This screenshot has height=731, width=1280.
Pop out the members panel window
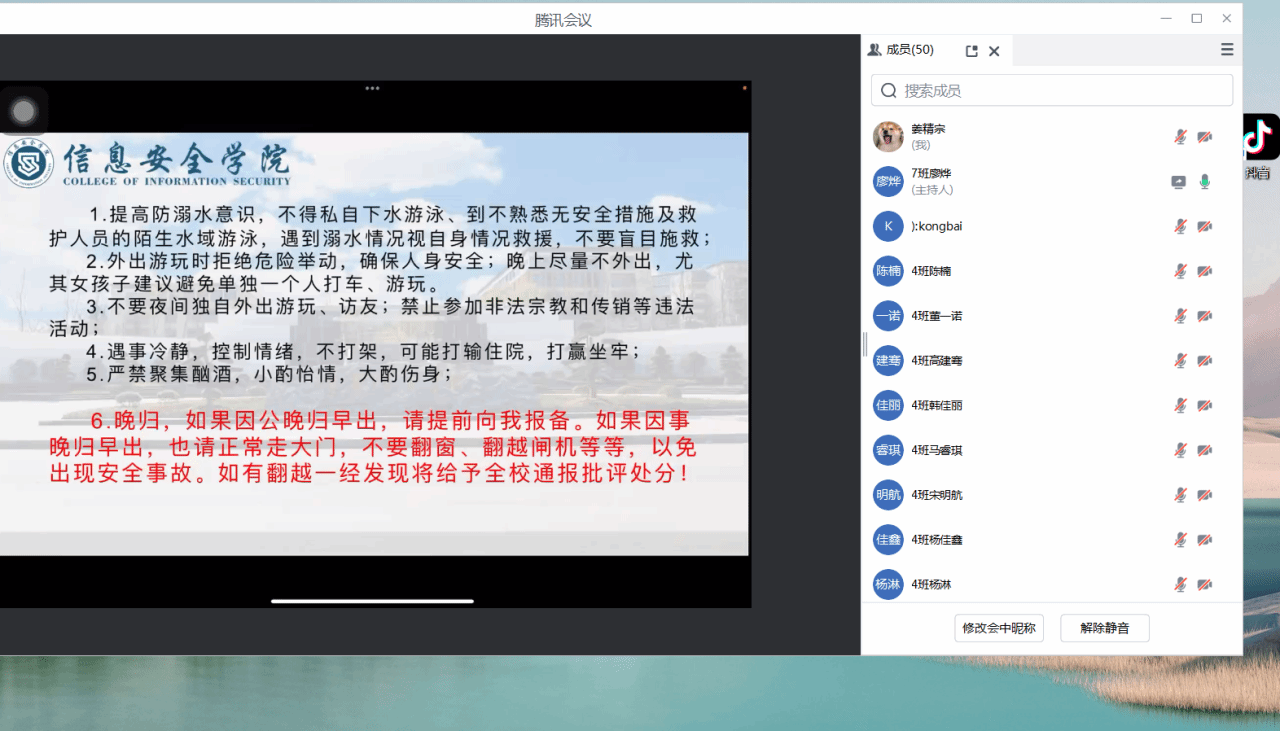pos(971,51)
